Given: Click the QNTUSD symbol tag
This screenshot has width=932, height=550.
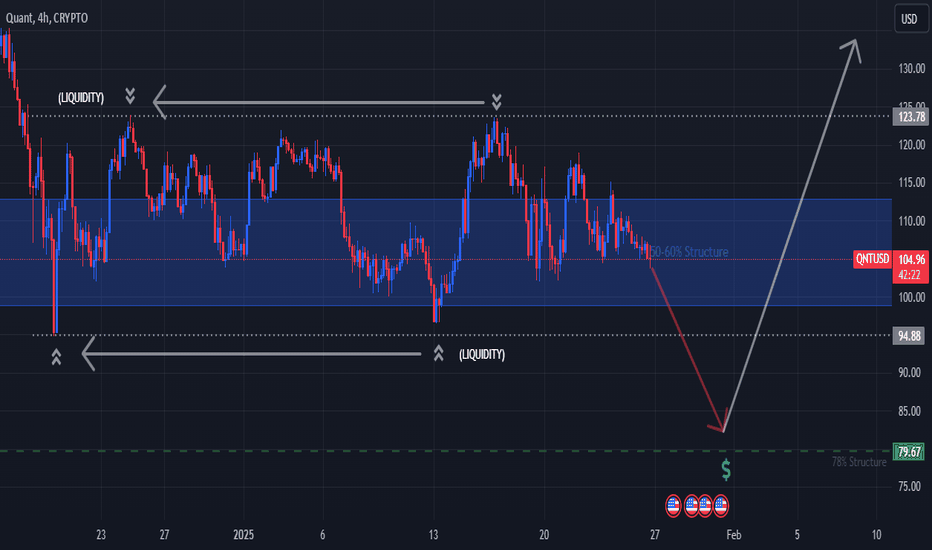Looking at the screenshot, I should pyautogui.click(x=872, y=259).
